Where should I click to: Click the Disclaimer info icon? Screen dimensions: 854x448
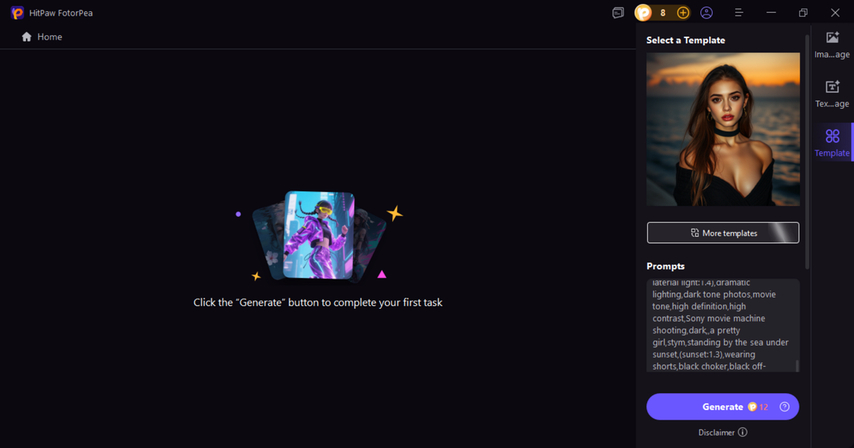point(742,432)
